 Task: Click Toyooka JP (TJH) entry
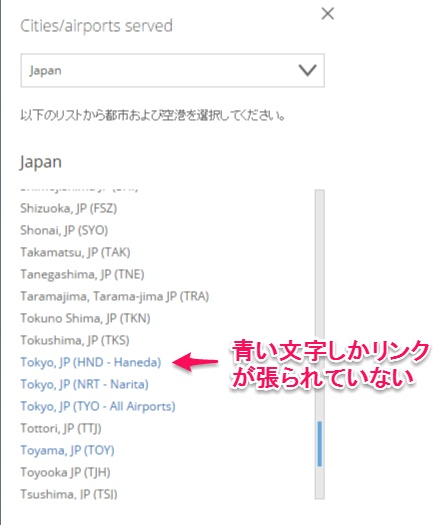[65, 472]
